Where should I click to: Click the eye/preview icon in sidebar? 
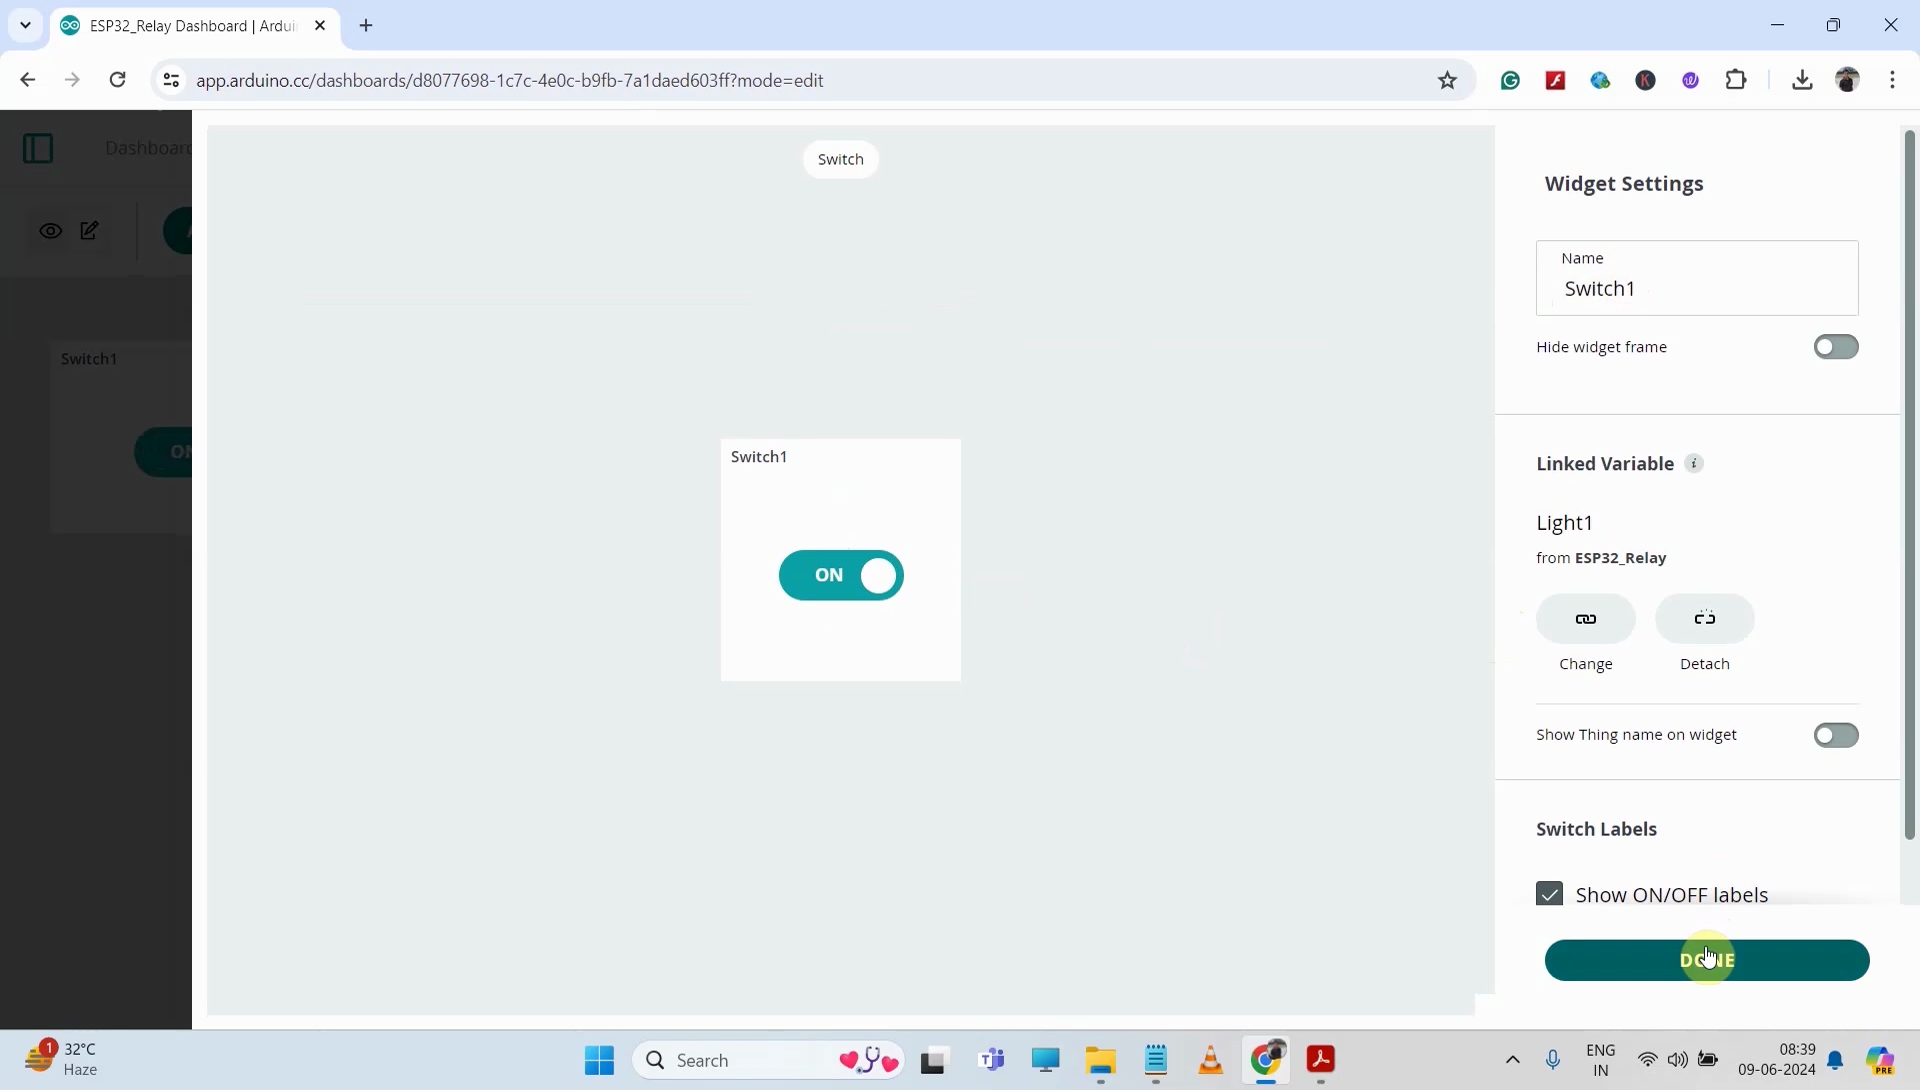[50, 231]
